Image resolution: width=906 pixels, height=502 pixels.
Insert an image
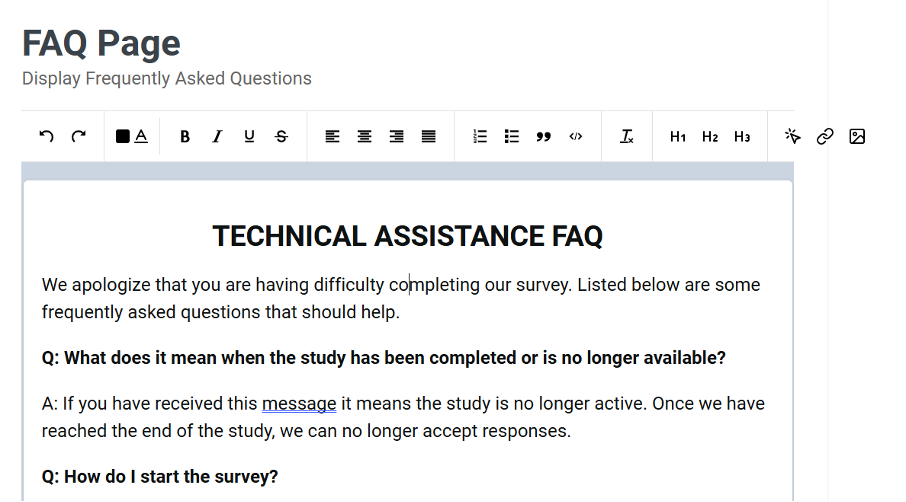[x=857, y=136]
